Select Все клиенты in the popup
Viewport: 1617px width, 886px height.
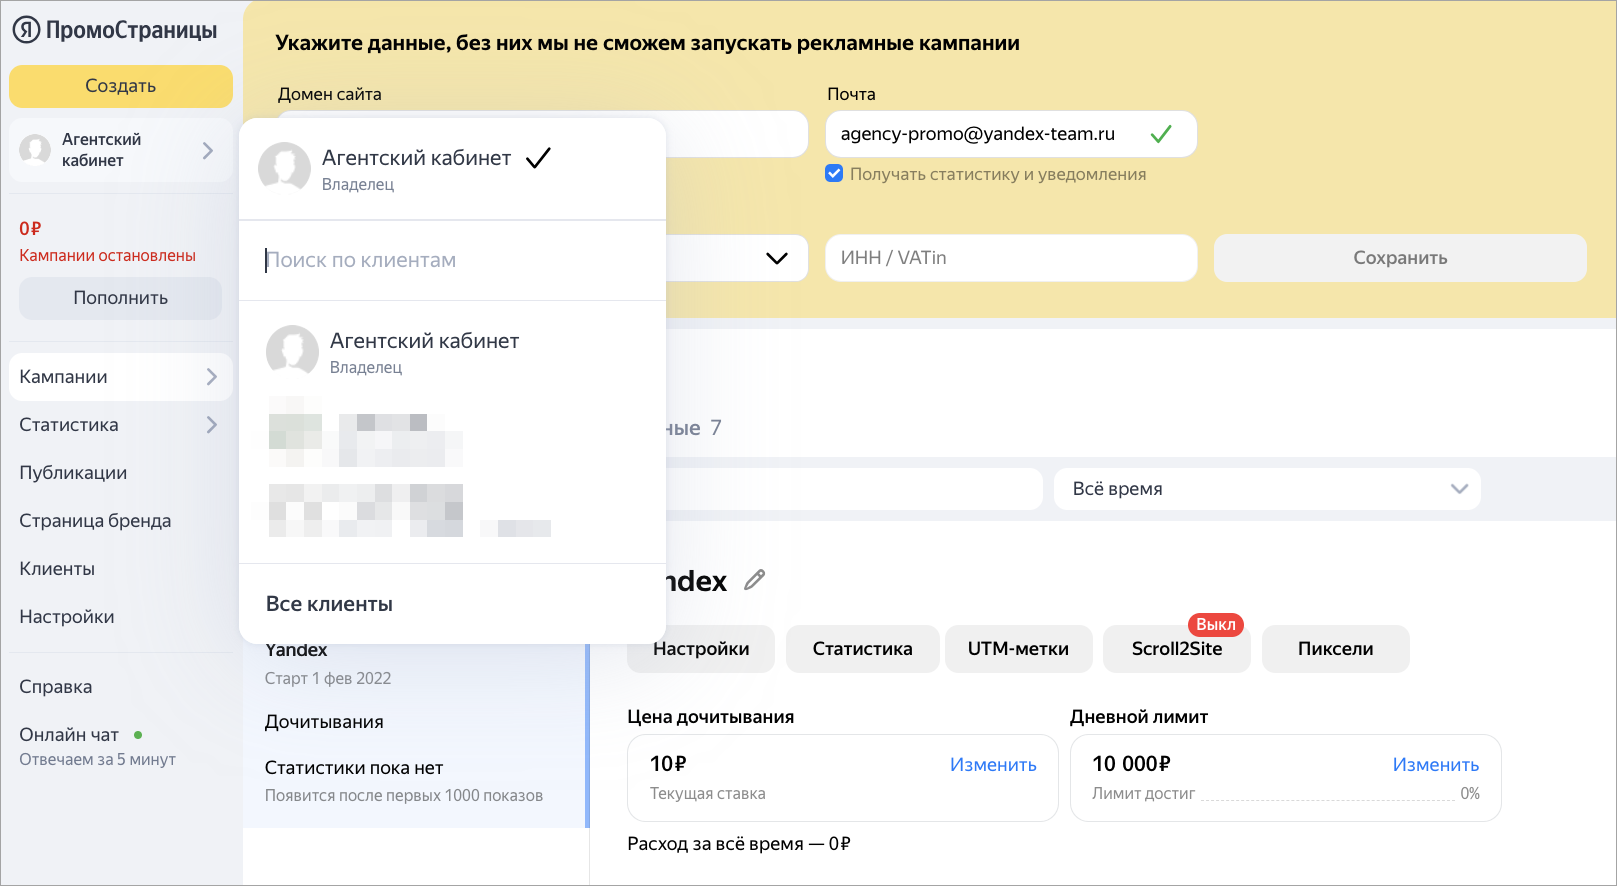tap(329, 604)
